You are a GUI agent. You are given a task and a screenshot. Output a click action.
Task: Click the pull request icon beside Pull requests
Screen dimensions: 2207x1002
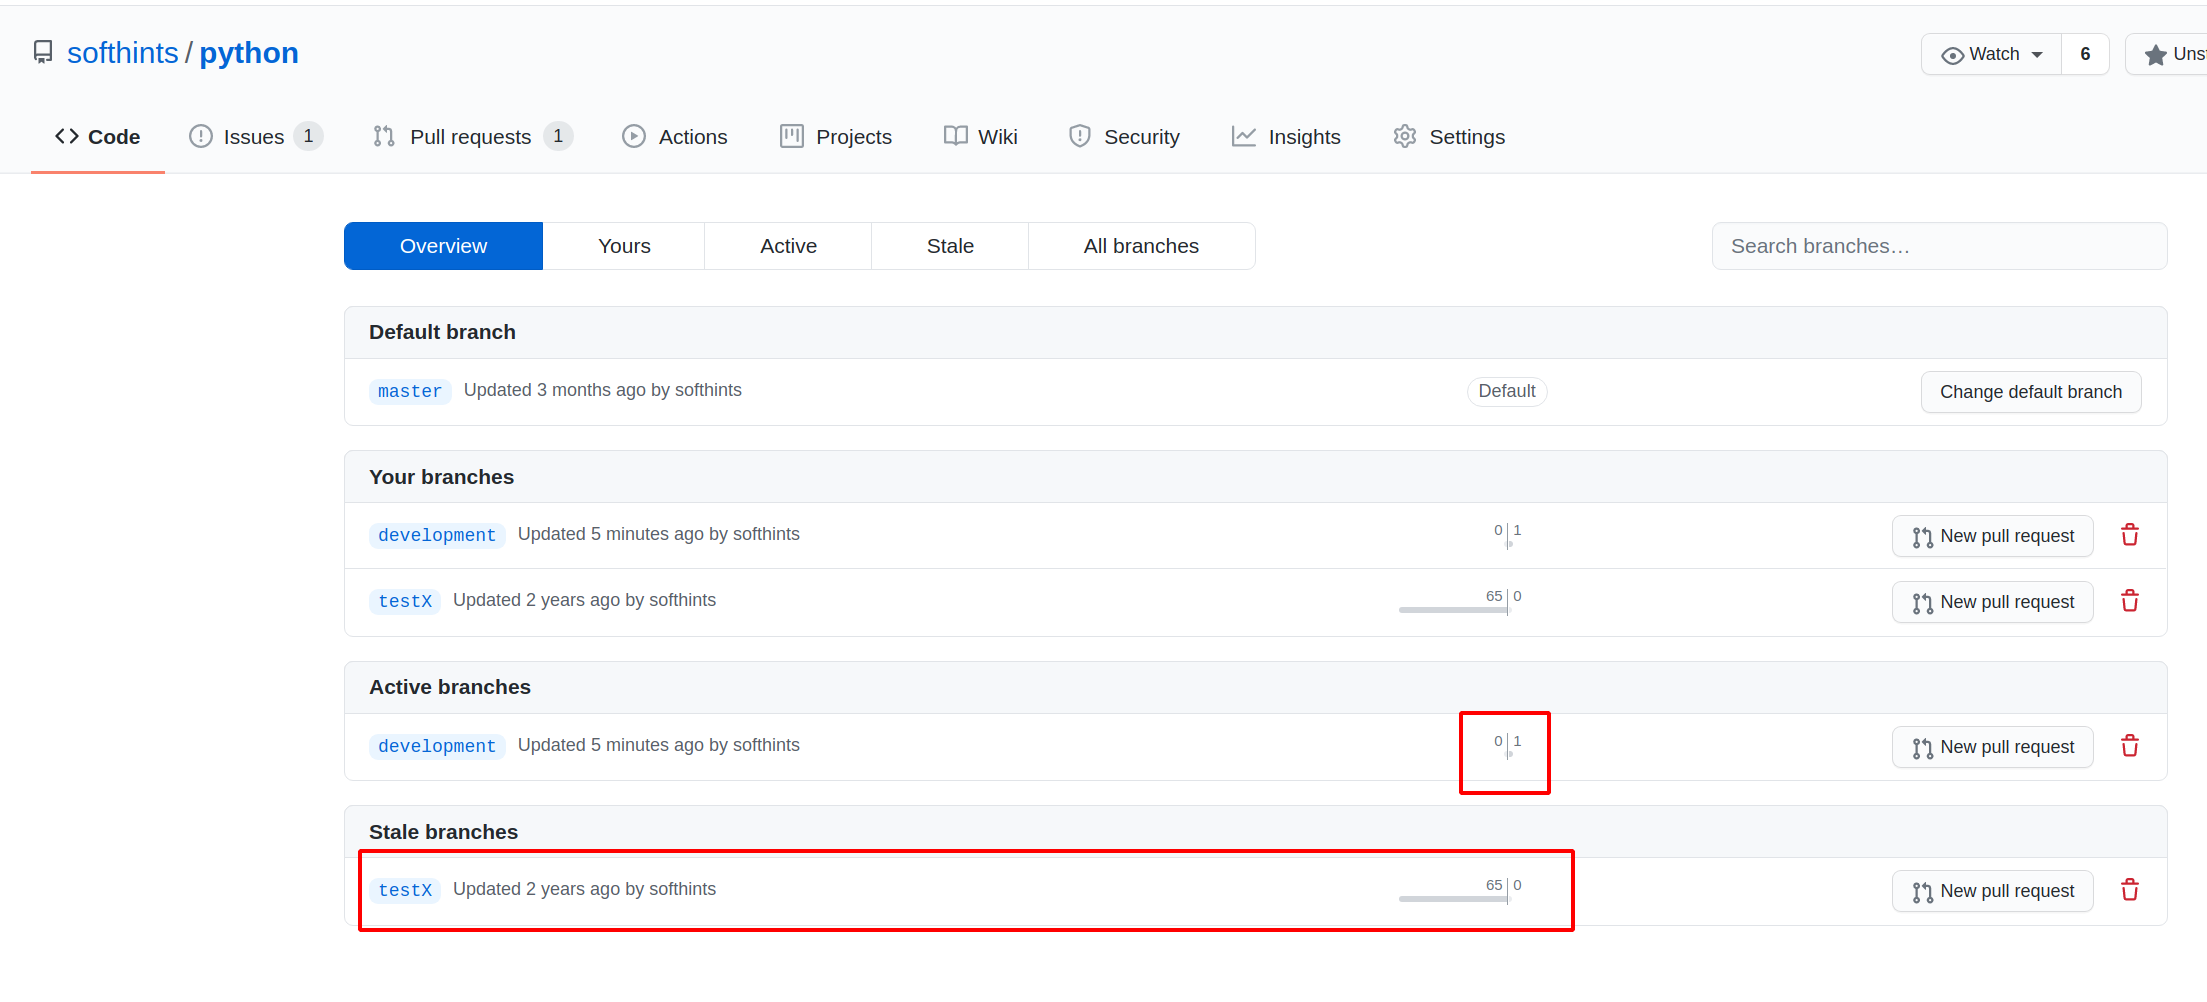click(x=383, y=136)
